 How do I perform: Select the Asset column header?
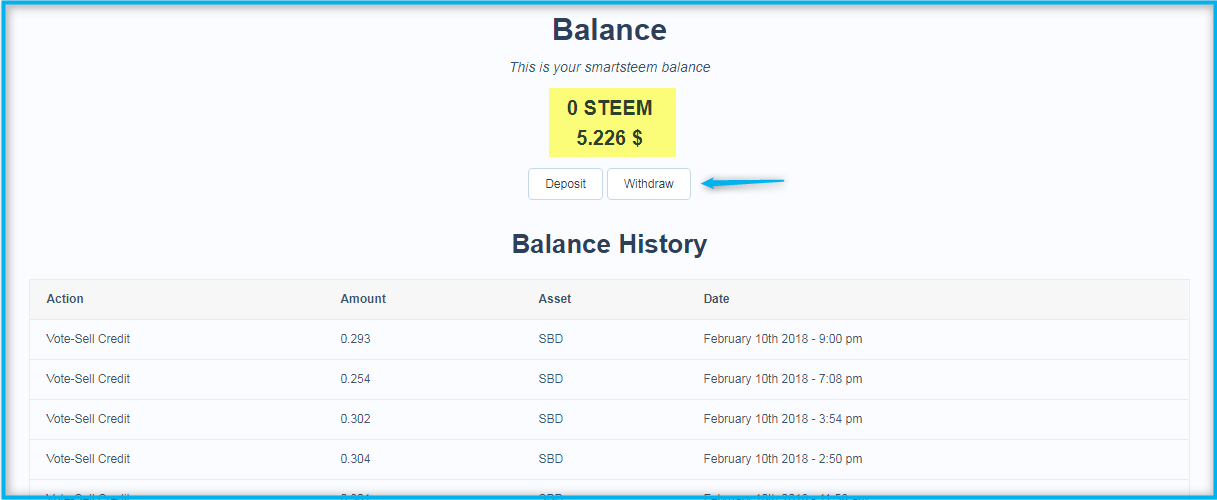pos(555,299)
